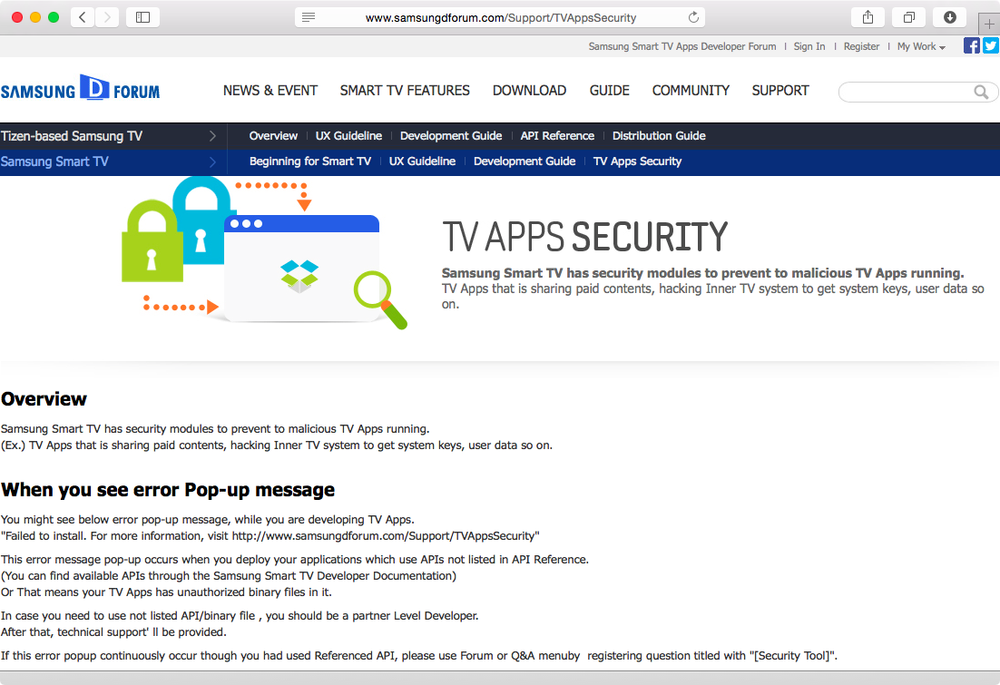Screen dimensions: 1000x685
Task: Open TV Apps Security tab
Action: [x=637, y=161]
